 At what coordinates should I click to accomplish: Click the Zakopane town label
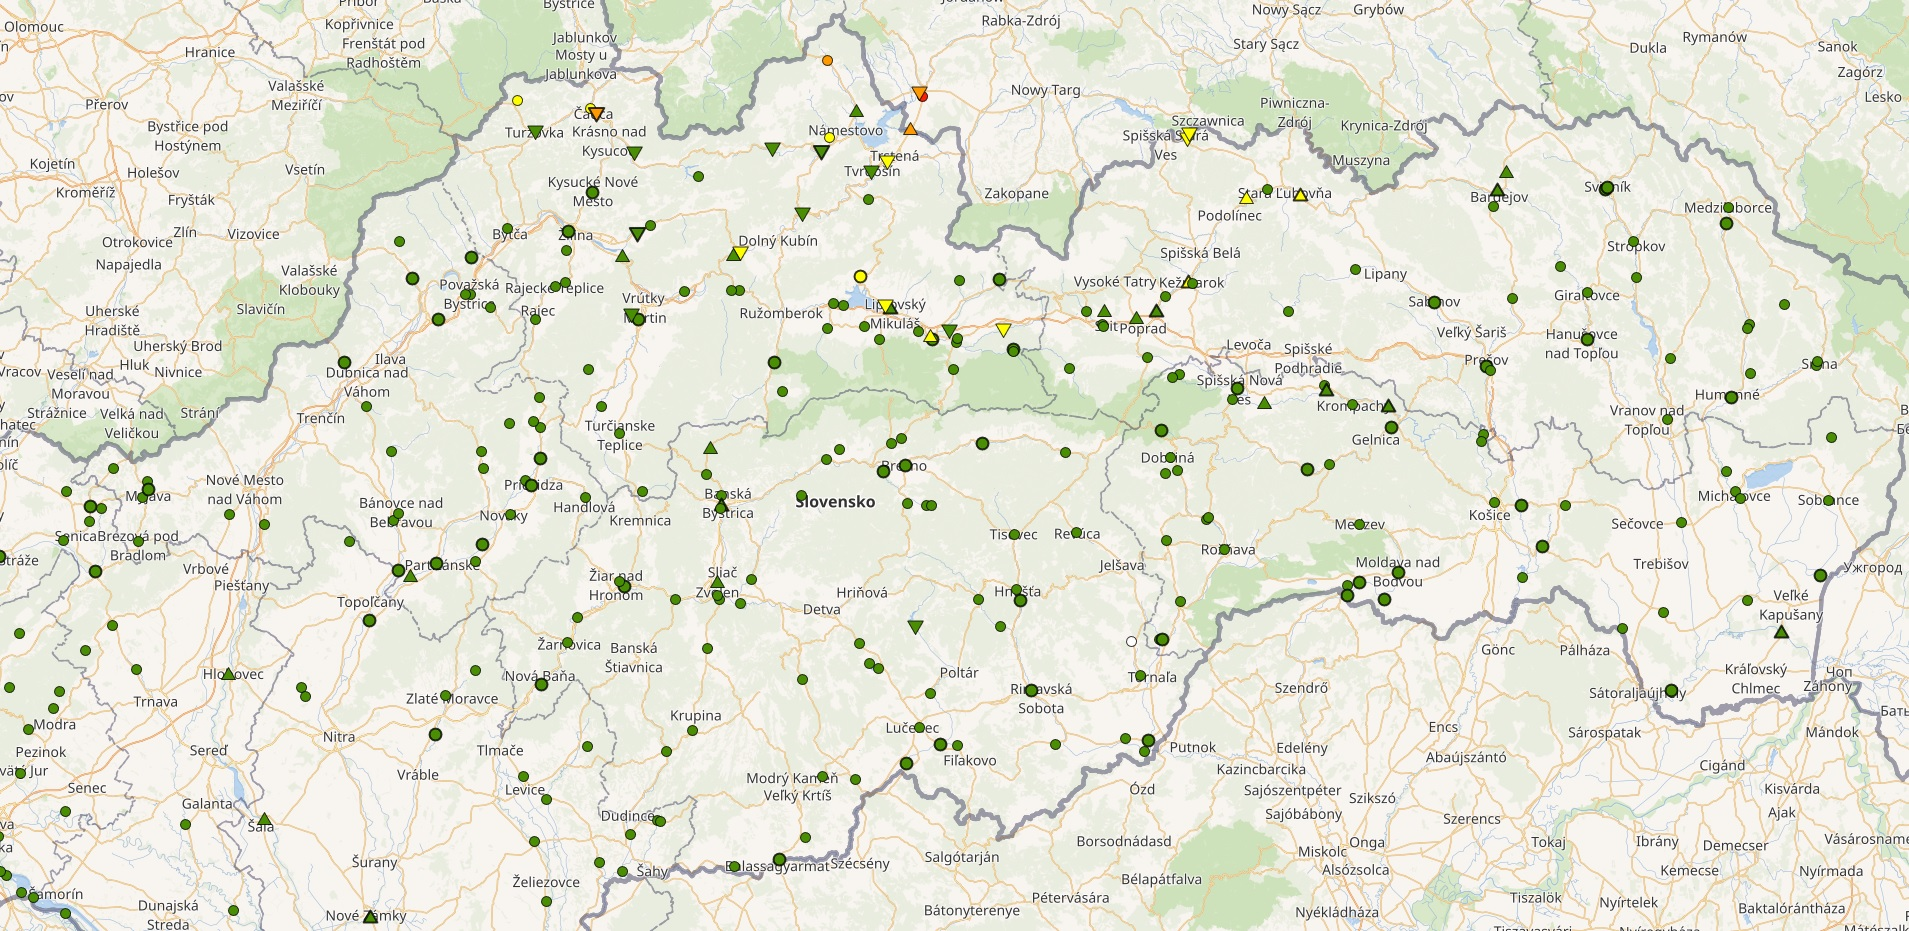[1016, 193]
